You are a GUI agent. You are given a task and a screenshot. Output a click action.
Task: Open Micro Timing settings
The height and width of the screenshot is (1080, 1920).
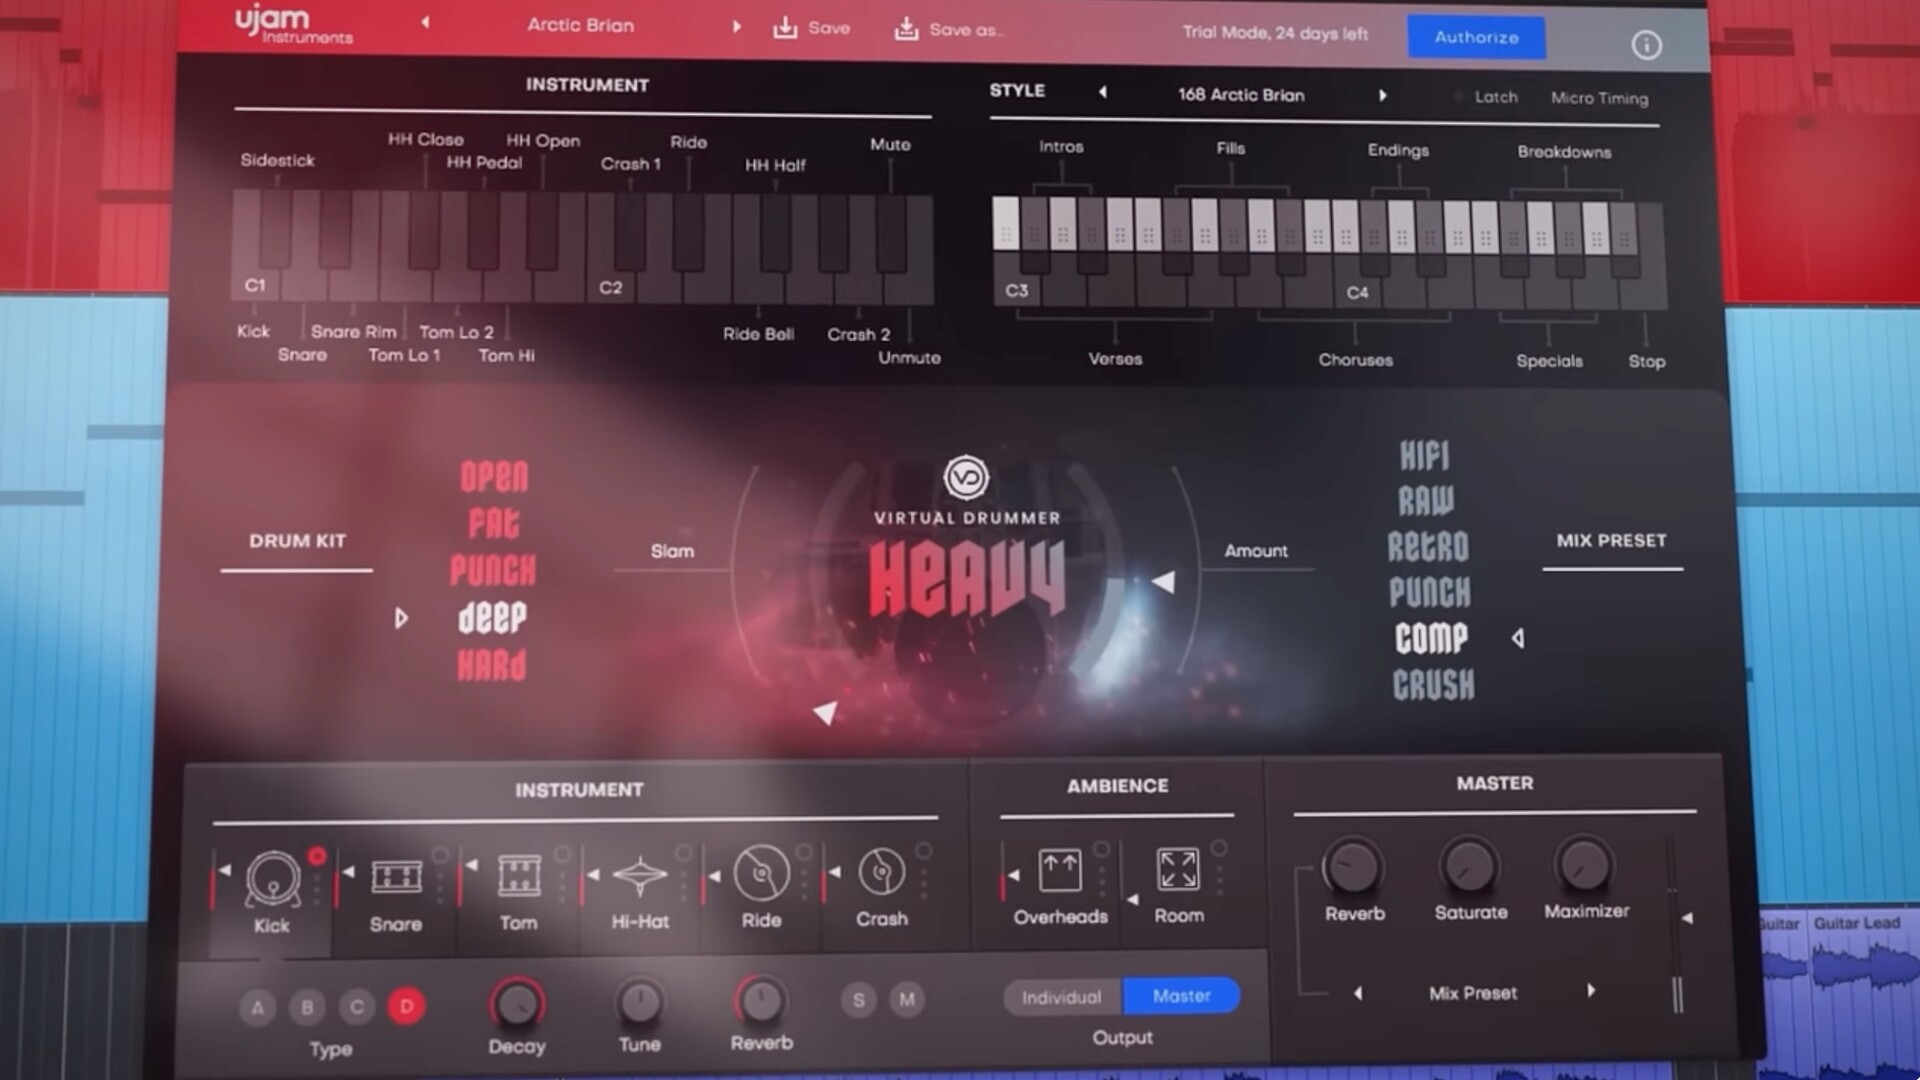click(1599, 98)
